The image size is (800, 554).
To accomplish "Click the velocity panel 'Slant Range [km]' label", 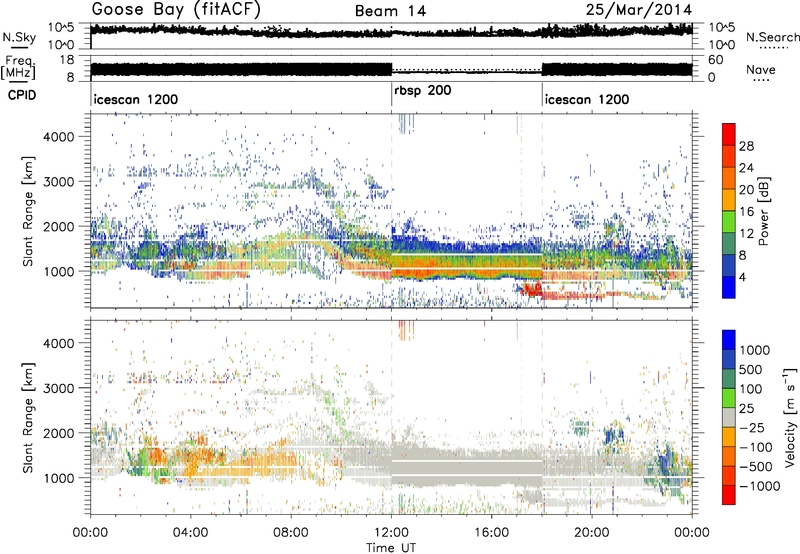I will 28,417.
